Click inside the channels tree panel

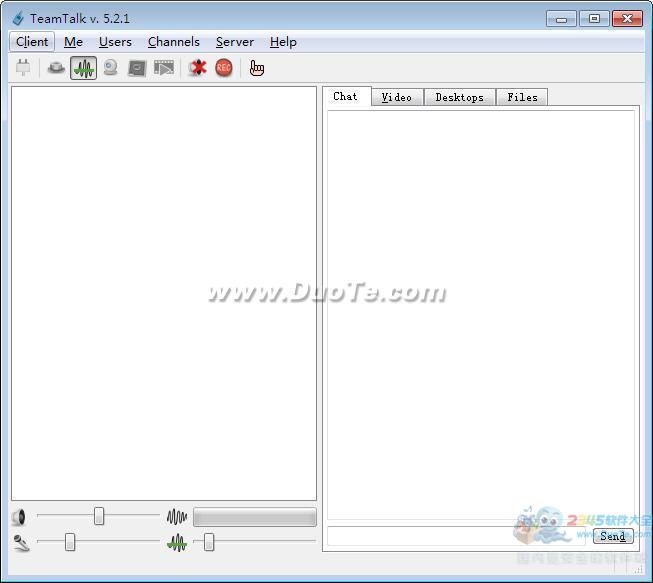[164, 293]
